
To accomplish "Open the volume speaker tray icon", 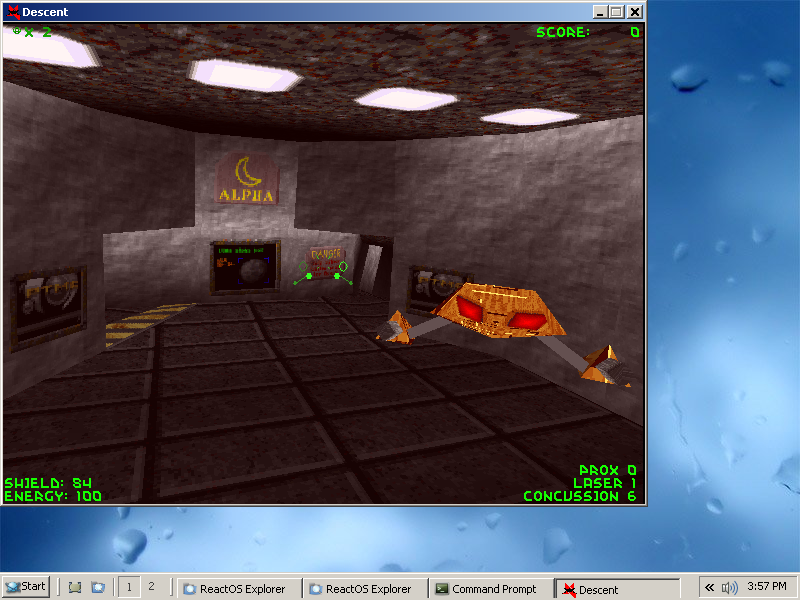I will pyautogui.click(x=729, y=588).
